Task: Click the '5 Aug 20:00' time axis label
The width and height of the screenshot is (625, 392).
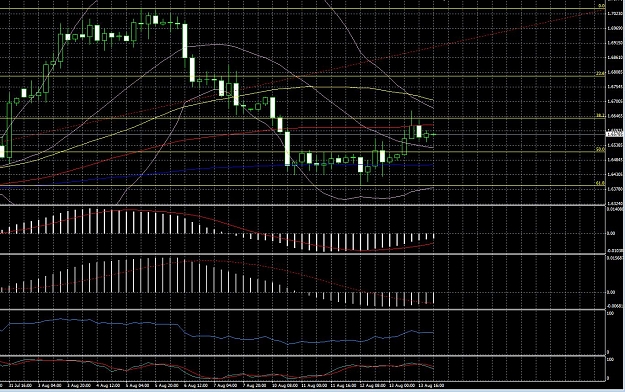Action: (167, 386)
